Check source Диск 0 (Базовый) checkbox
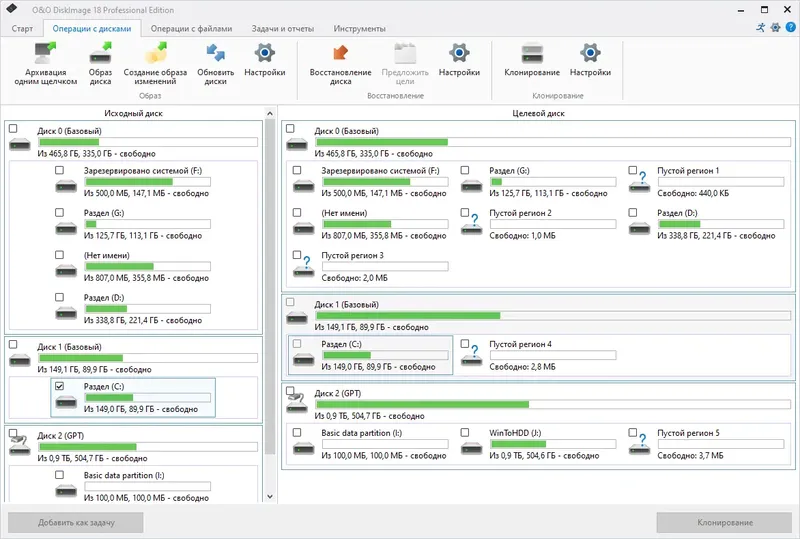This screenshot has width=800, height=539. tap(13, 129)
